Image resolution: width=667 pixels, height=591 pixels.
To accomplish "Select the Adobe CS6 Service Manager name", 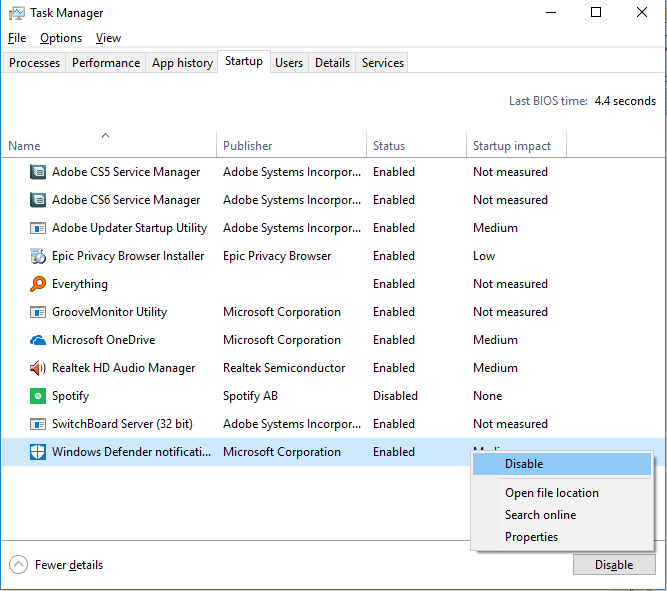I will pos(126,200).
